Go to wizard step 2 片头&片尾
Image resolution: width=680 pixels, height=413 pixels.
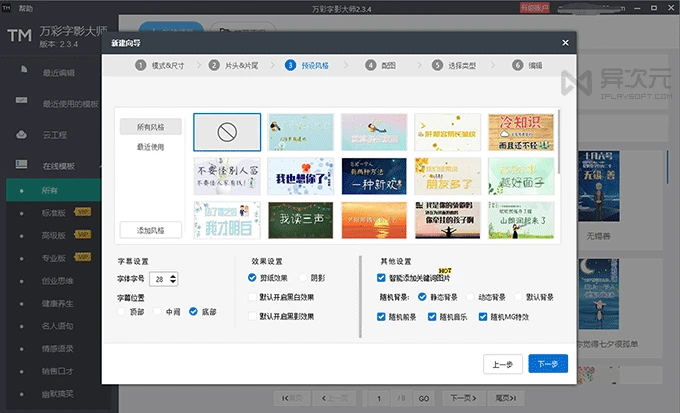point(233,66)
